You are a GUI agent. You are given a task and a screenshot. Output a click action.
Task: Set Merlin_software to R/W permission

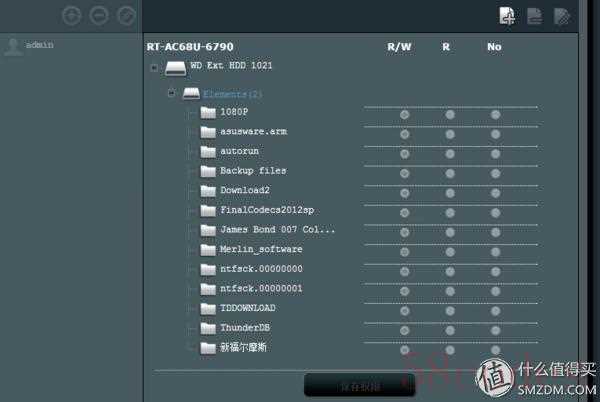point(404,252)
